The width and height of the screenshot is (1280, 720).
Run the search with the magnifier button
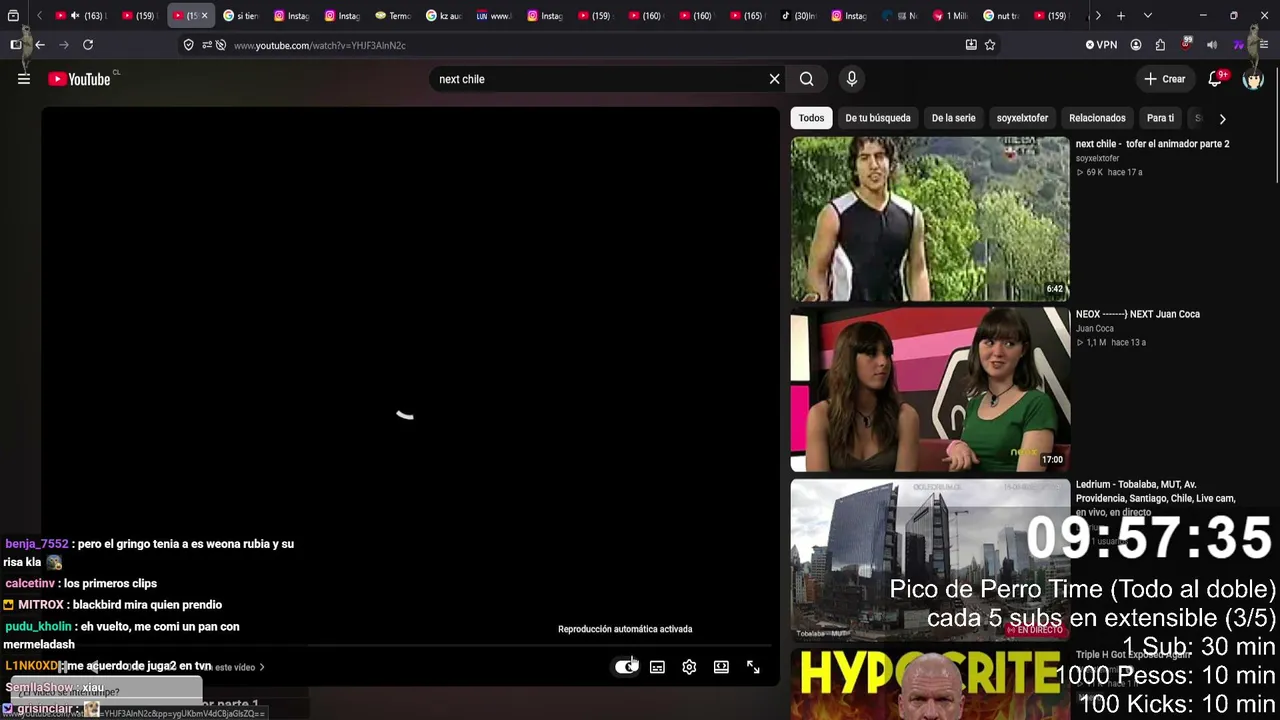[807, 79]
